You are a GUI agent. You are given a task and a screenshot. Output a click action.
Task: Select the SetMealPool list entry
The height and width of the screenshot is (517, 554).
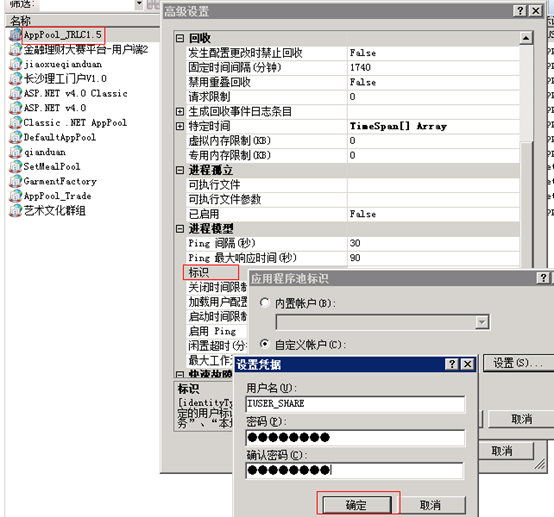[52, 166]
